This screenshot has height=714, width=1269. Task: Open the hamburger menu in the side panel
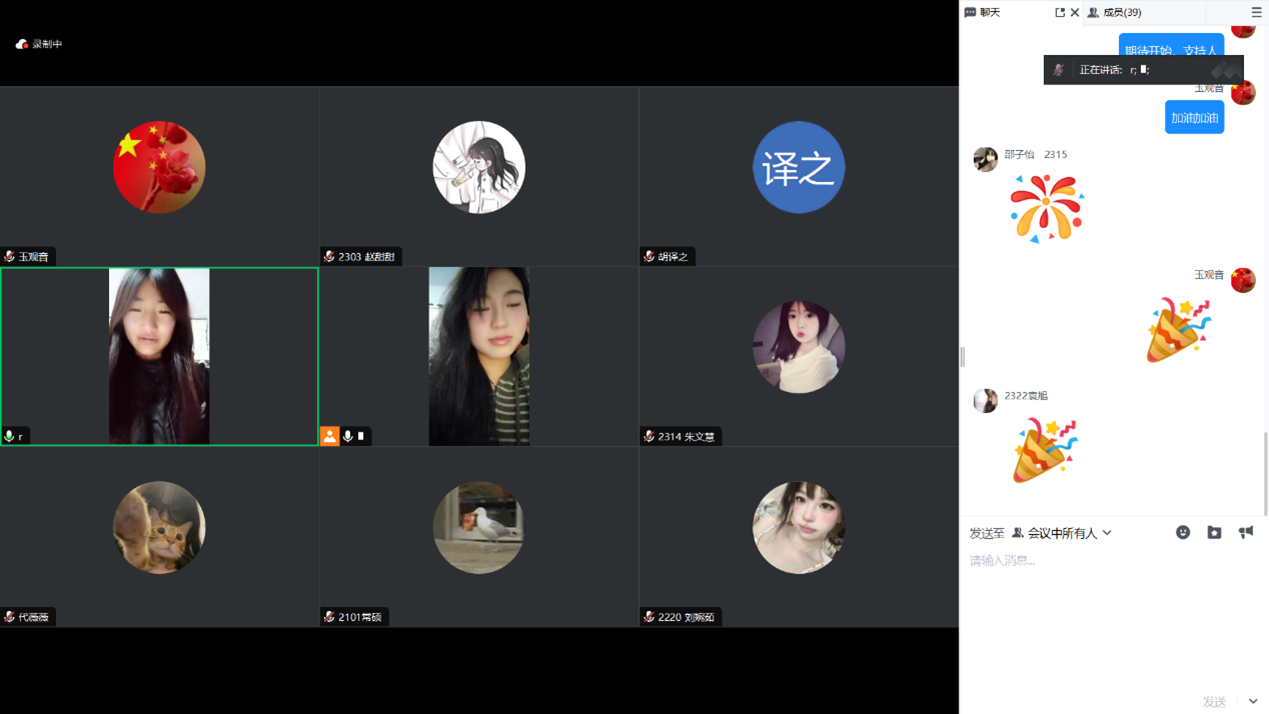pos(1256,13)
